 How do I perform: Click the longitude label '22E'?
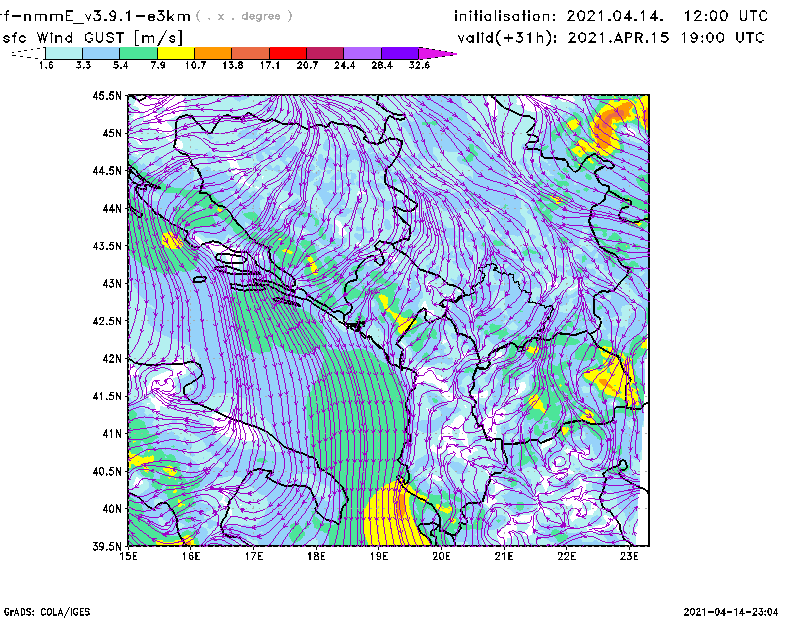567,556
